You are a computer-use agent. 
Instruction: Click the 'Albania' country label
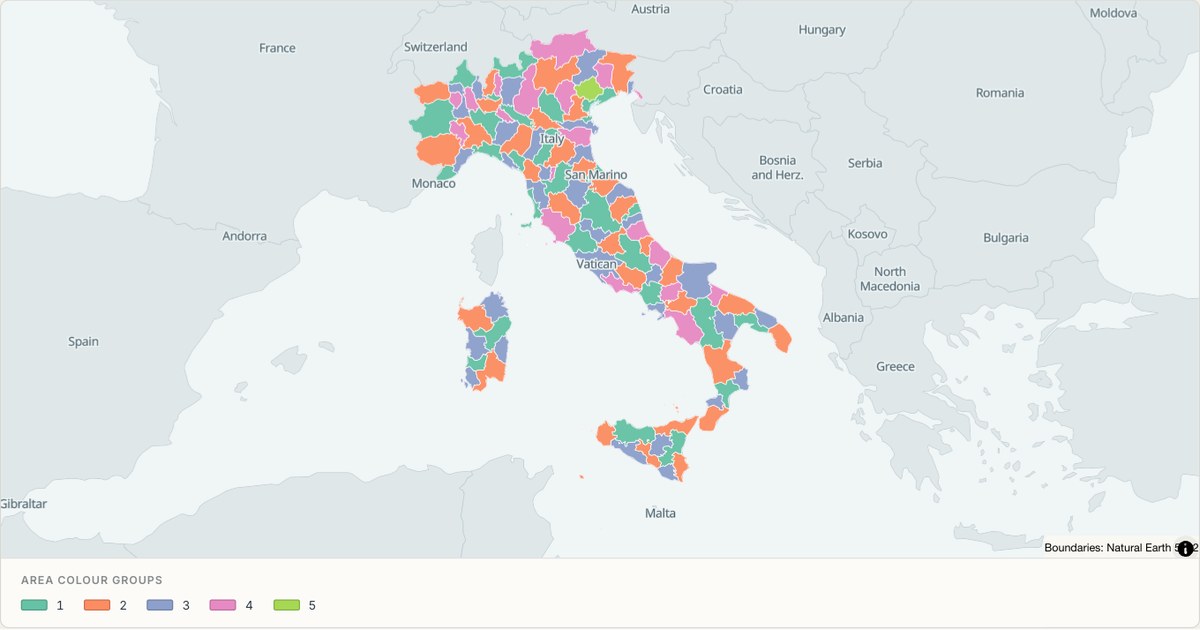pos(842,317)
